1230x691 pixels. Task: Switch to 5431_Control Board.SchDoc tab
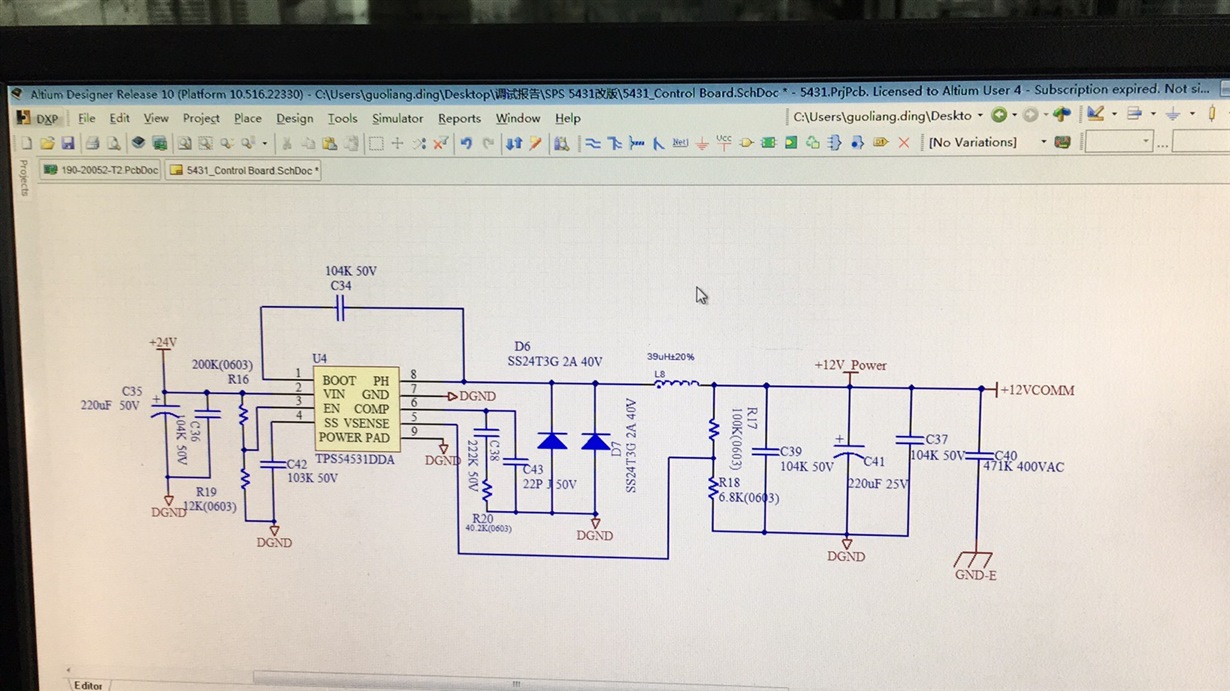[x=243, y=170]
